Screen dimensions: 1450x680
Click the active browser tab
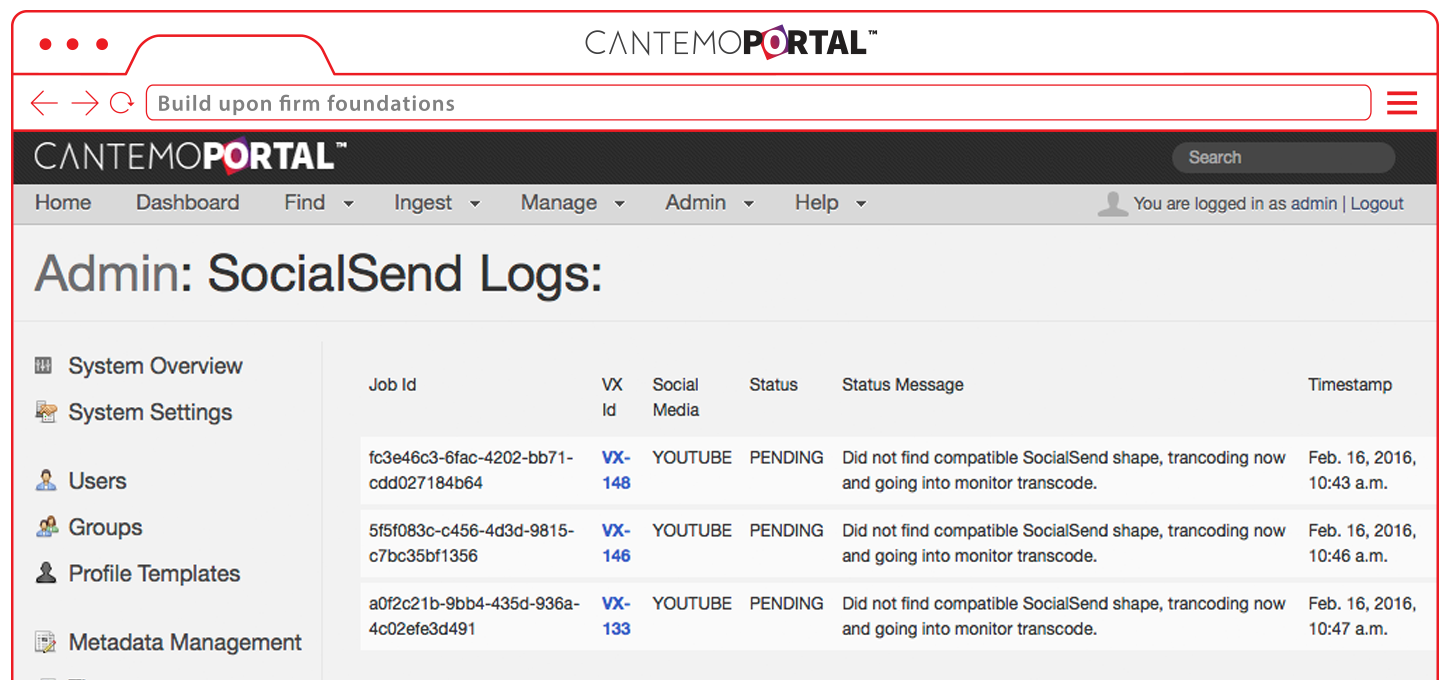pyautogui.click(x=232, y=55)
